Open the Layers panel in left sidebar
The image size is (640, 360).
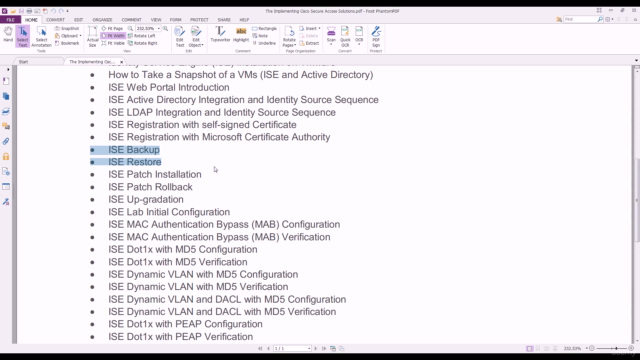coord(6,111)
